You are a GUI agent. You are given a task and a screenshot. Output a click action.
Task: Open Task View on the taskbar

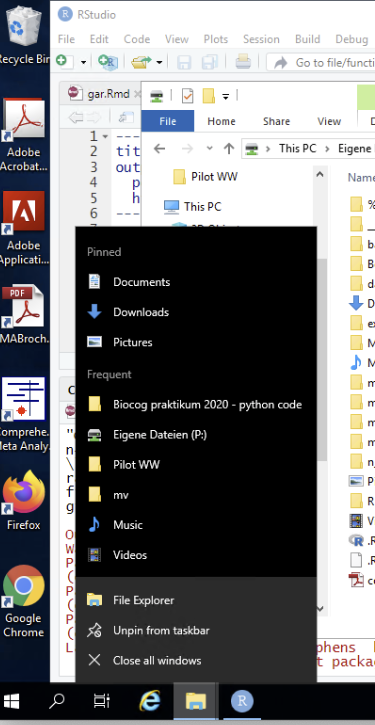click(102, 702)
